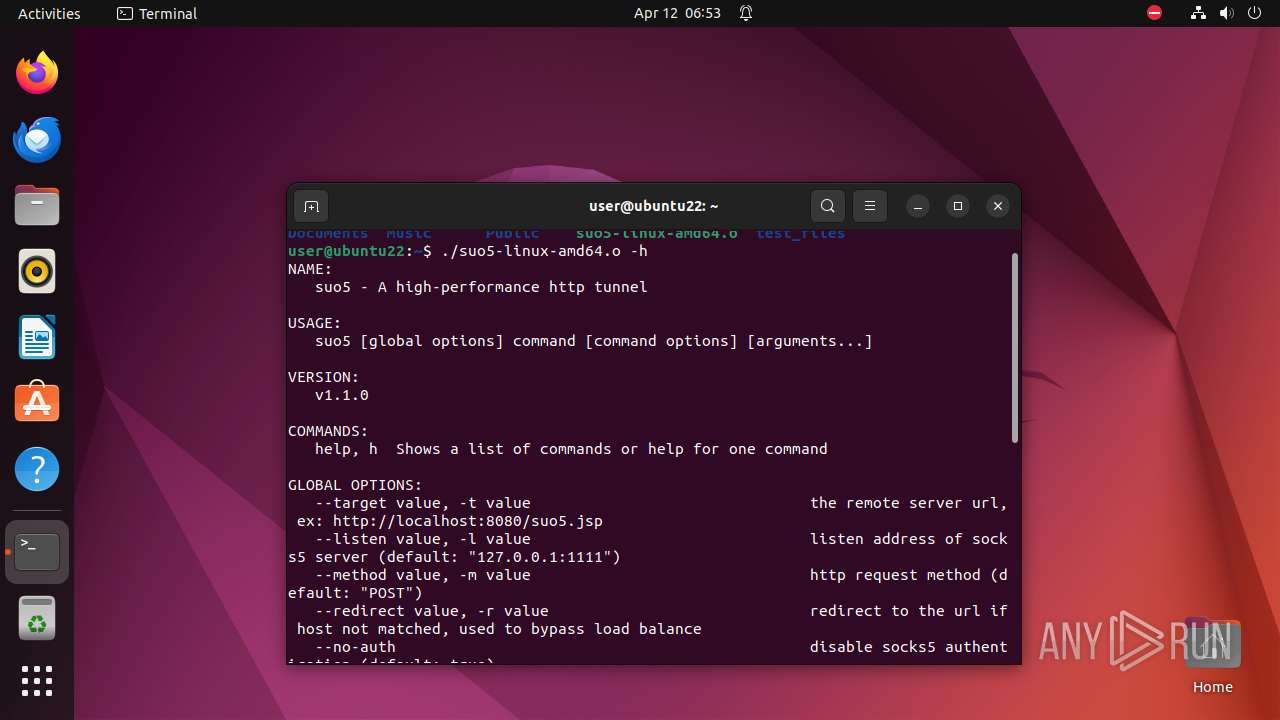Click 'http://localhost:8080/suo5.jsp' example URL
Image resolution: width=1280 pixels, height=720 pixels.
[468, 521]
